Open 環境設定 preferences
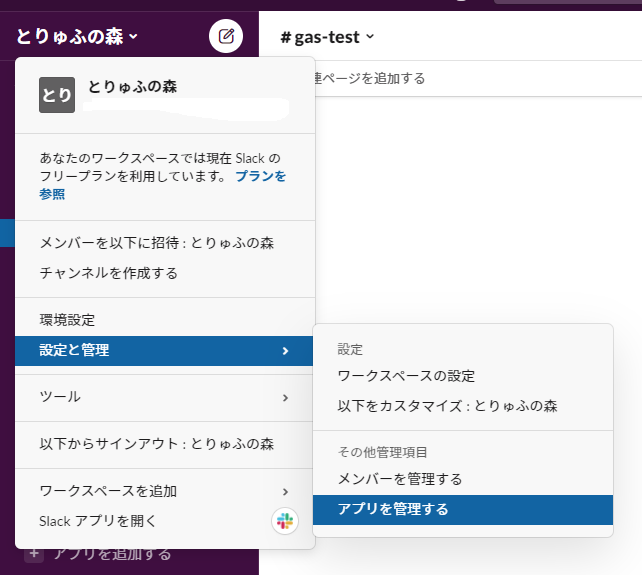 165,320
